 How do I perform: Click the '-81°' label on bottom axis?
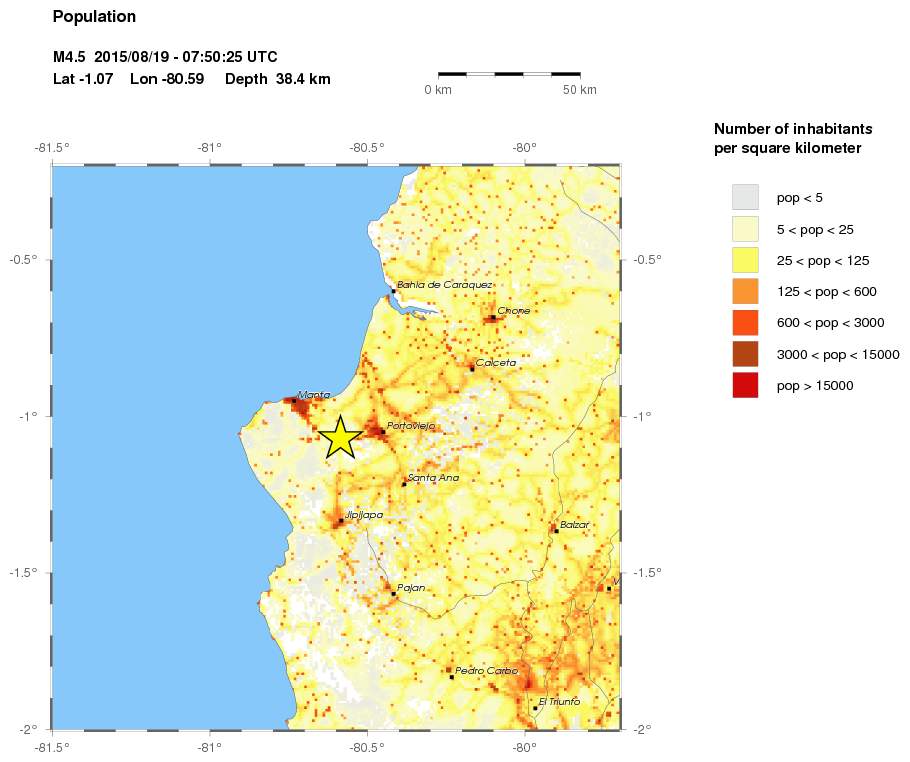209,747
